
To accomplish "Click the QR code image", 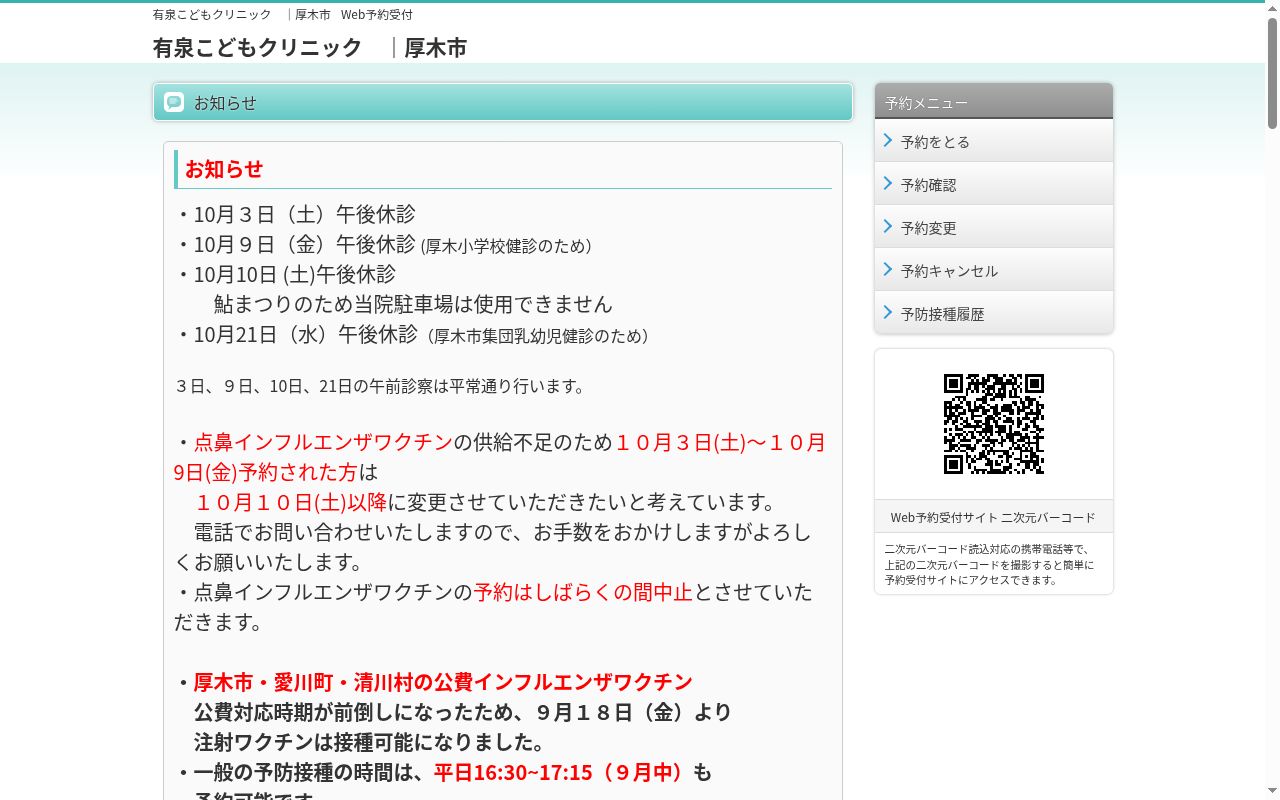I will coord(994,424).
